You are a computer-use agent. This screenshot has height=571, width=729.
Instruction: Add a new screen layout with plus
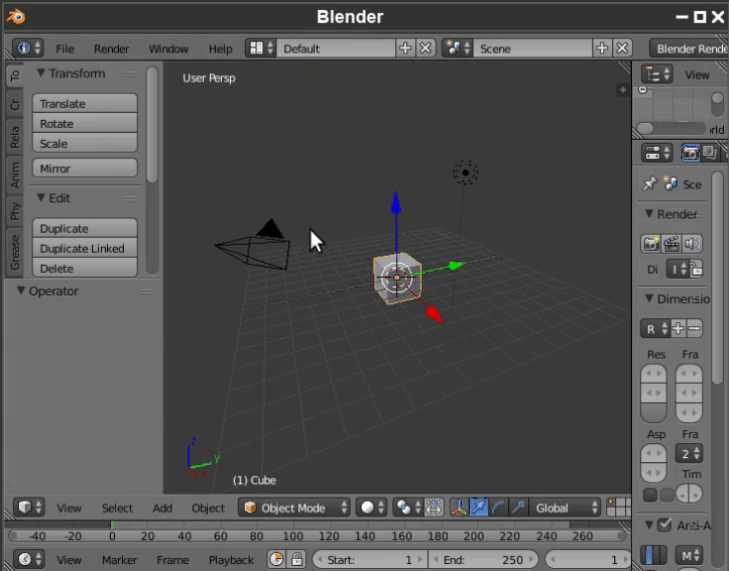405,48
